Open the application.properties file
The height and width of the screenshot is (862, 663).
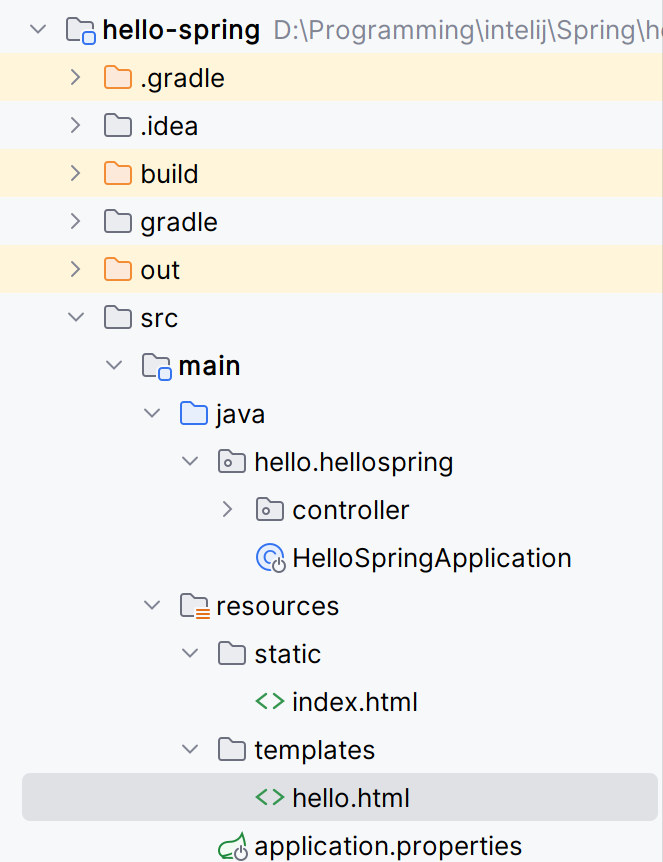(x=388, y=846)
